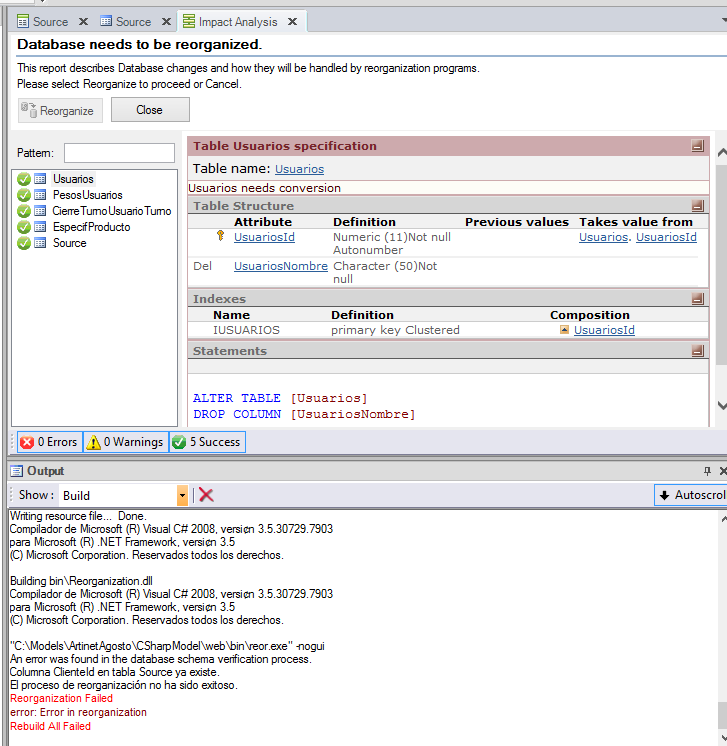Select CierreTurnoUsuarioTurno in the list
The height and width of the screenshot is (746, 727).
(112, 211)
